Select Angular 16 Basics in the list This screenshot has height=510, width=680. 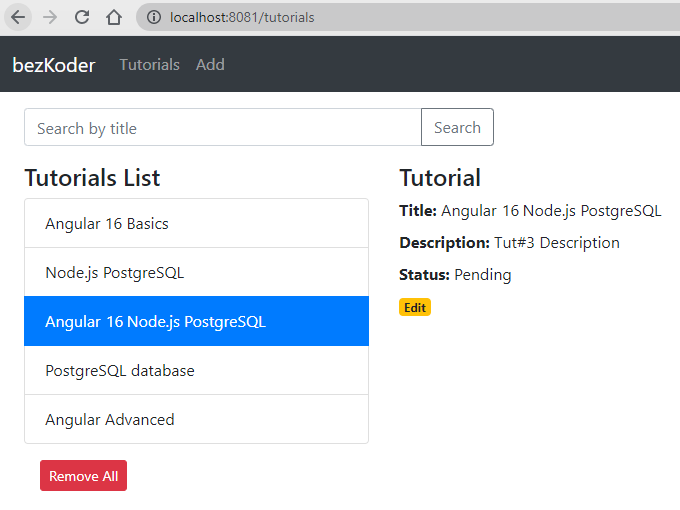click(196, 223)
